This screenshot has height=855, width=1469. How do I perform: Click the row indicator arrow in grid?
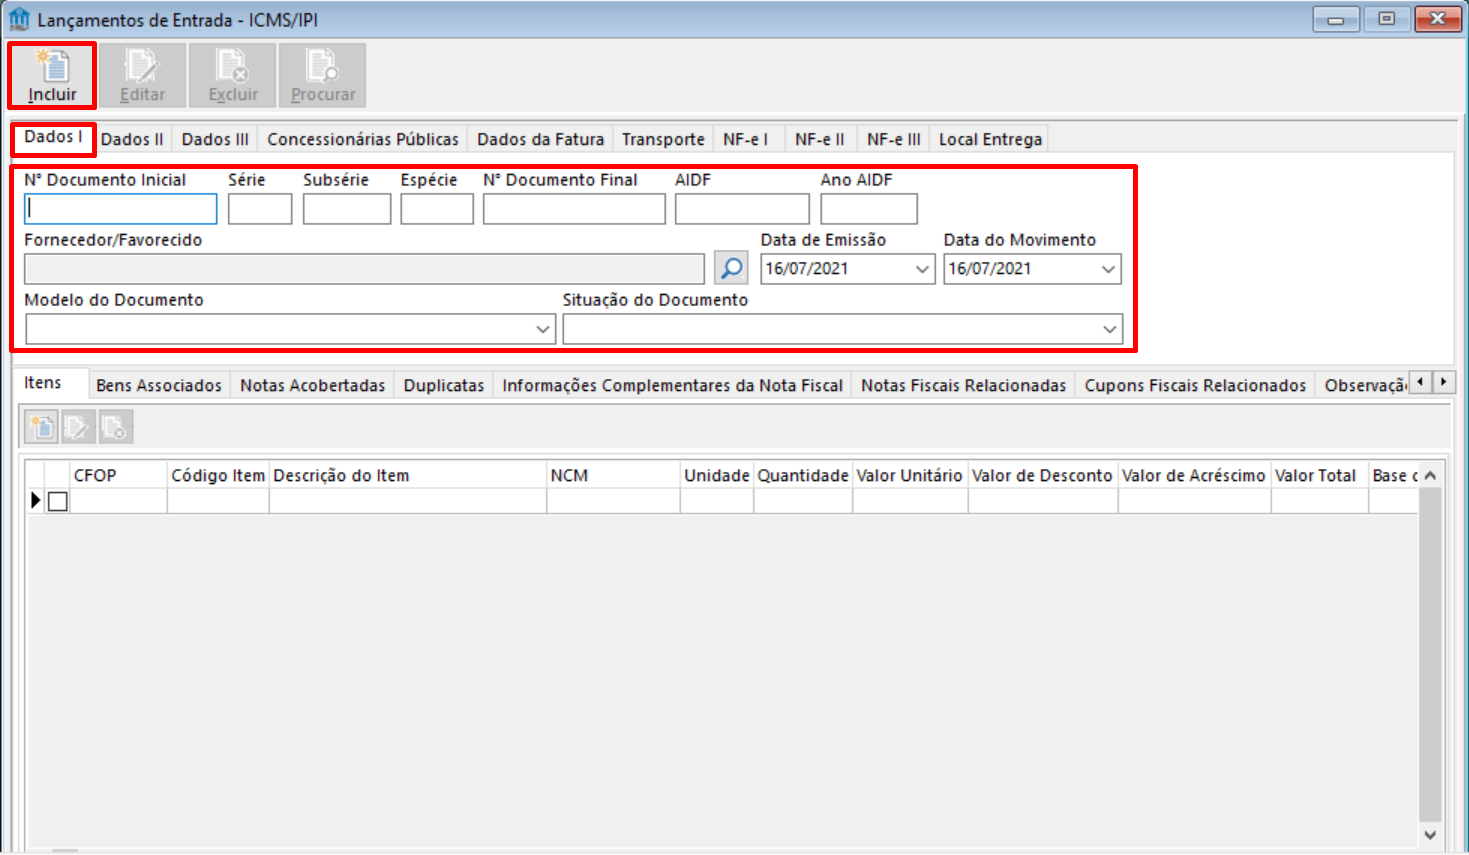coord(35,500)
